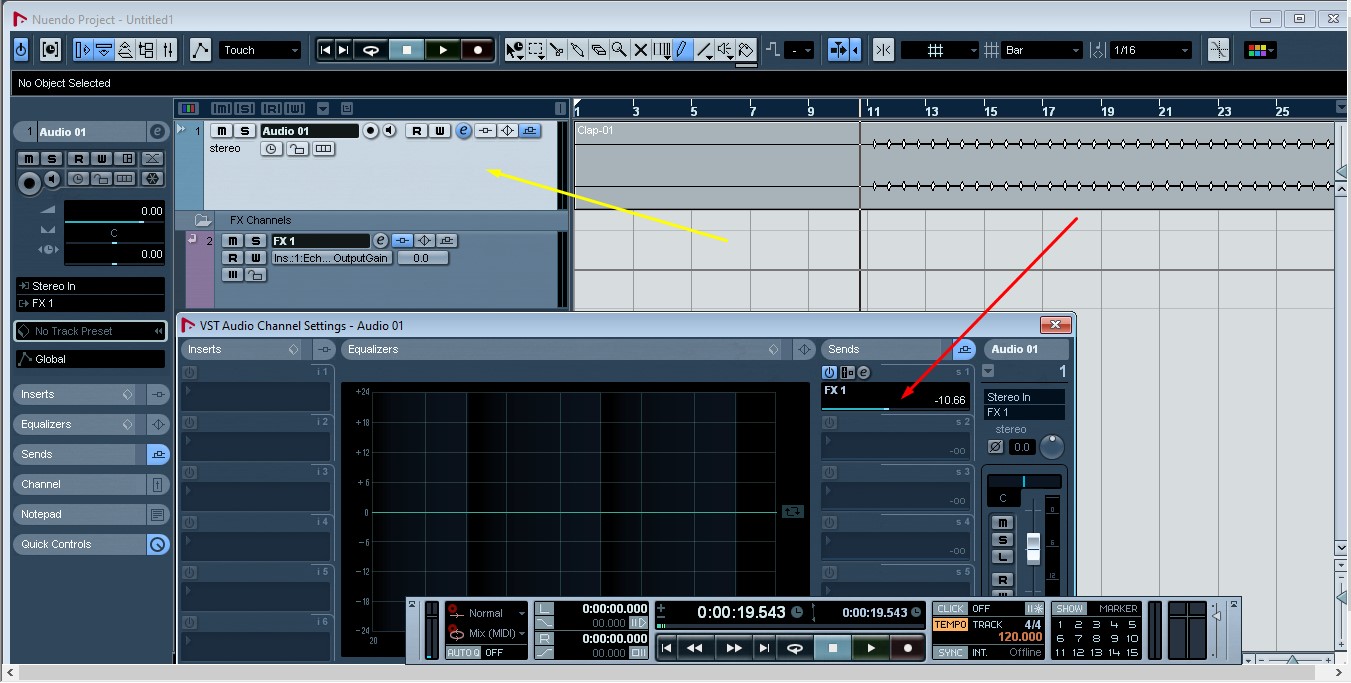Select the Line tool
Screen dimensions: 1351x683
(x=704, y=49)
